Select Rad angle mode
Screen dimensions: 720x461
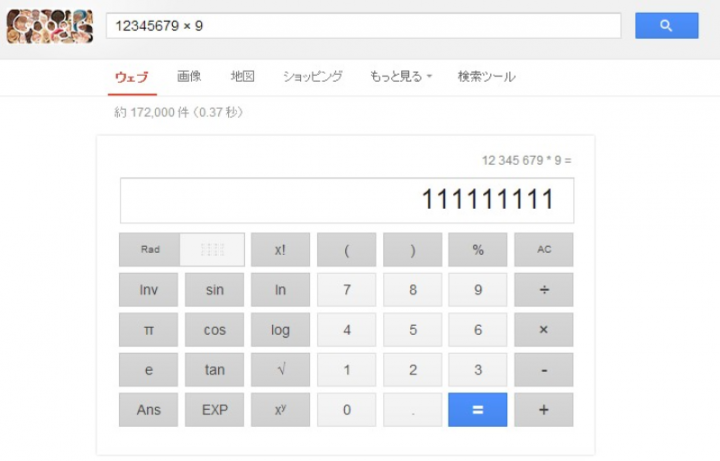150,250
